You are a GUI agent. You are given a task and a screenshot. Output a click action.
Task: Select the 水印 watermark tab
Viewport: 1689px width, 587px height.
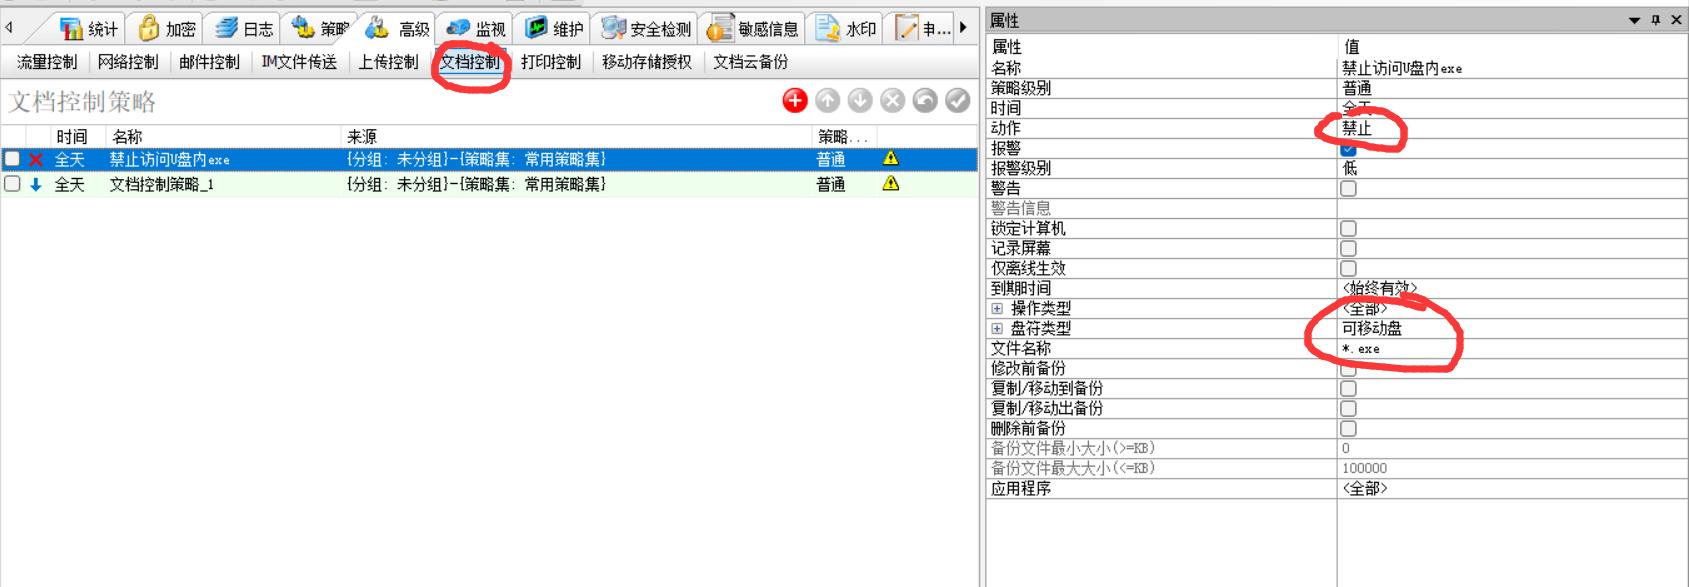click(x=846, y=29)
